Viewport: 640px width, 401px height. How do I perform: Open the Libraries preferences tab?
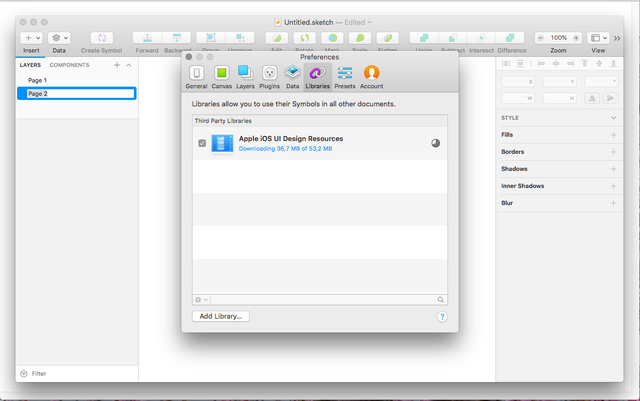(x=318, y=77)
